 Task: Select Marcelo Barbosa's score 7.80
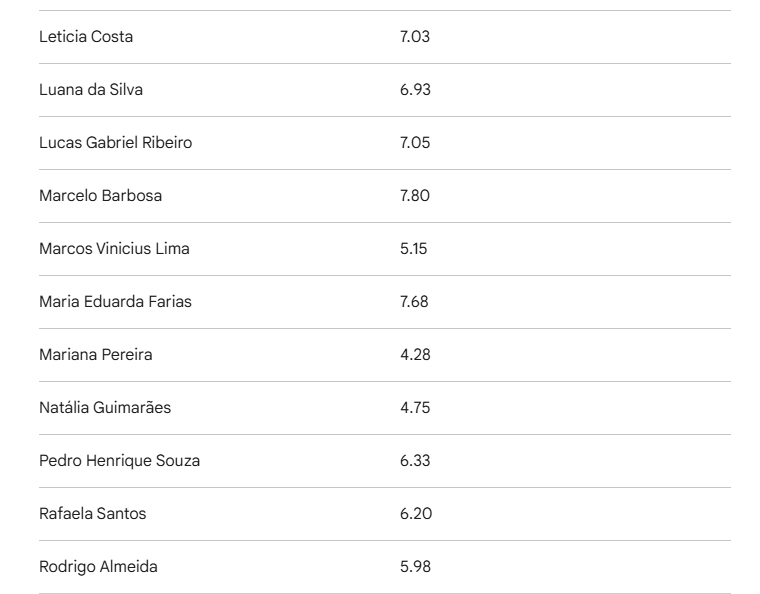415,196
